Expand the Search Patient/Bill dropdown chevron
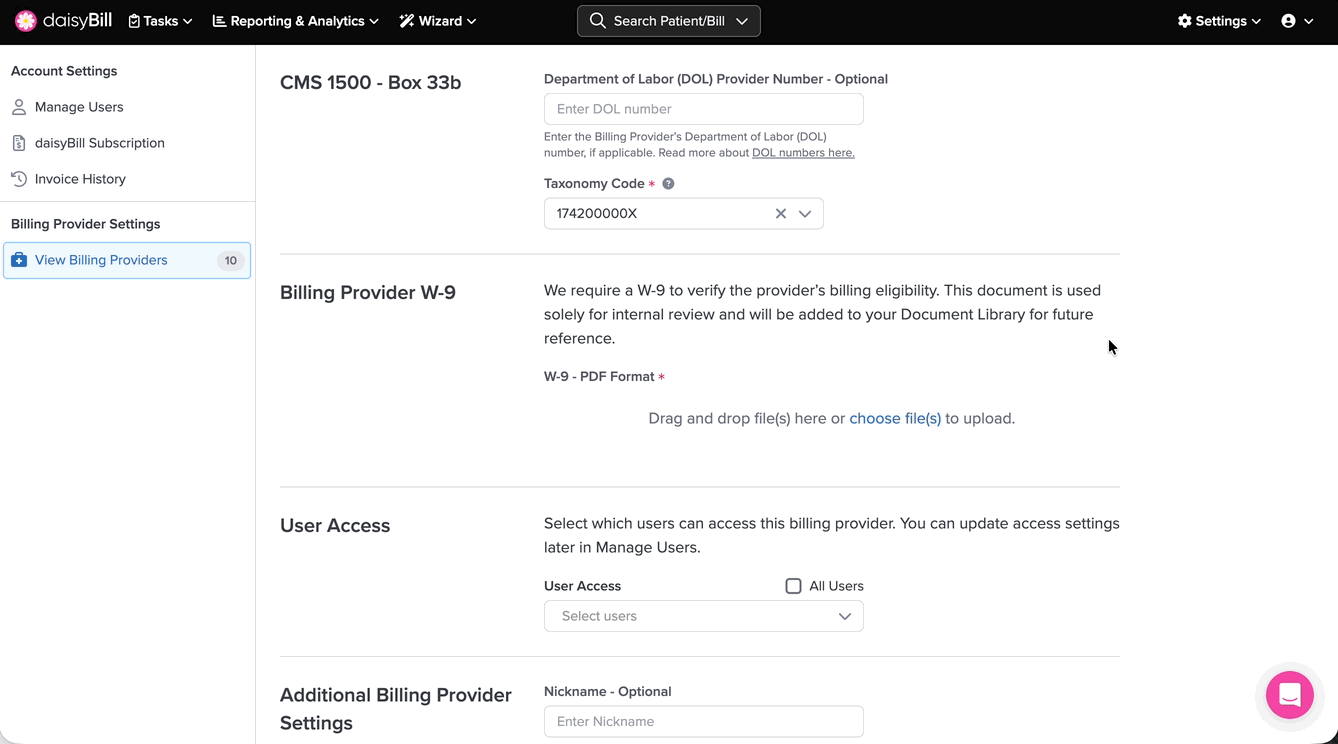The width and height of the screenshot is (1338, 744). (x=742, y=21)
